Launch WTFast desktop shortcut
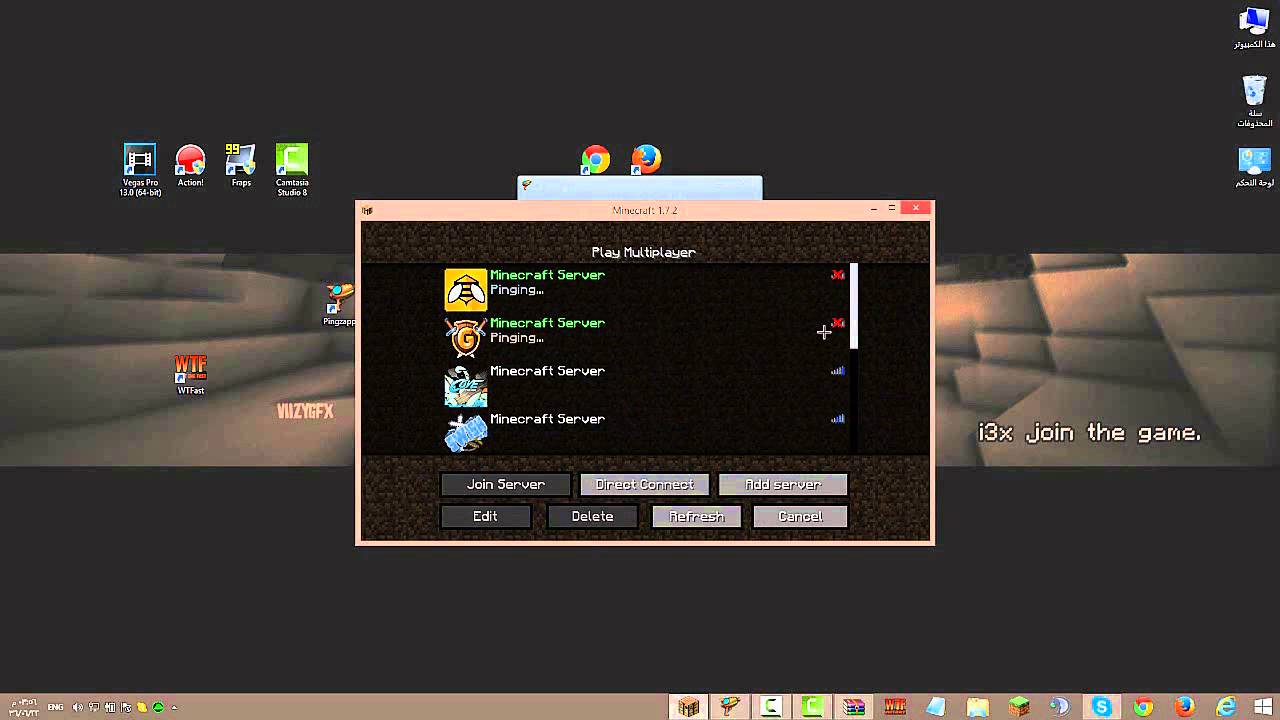1280x720 pixels. [x=190, y=374]
